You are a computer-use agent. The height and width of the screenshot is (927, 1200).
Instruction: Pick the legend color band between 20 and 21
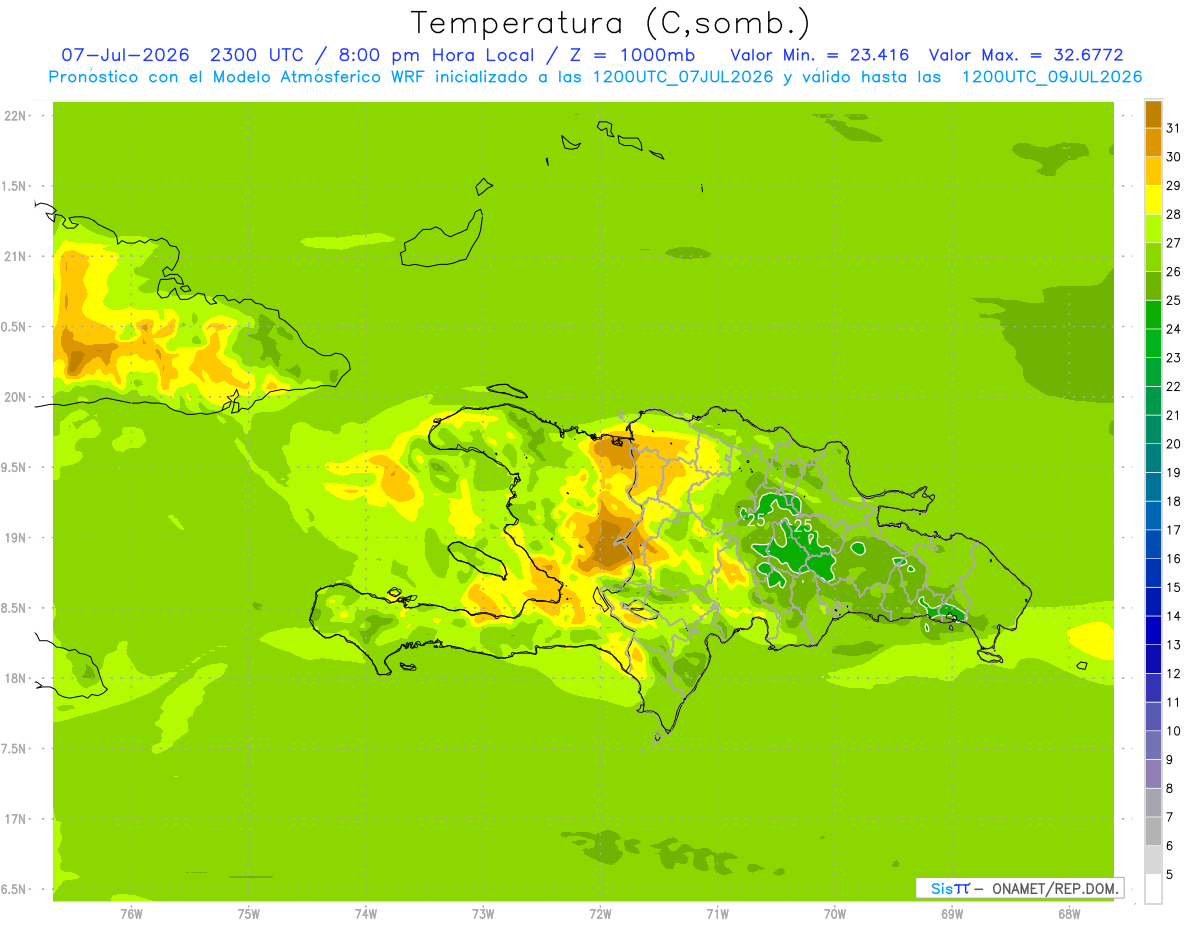[1153, 430]
